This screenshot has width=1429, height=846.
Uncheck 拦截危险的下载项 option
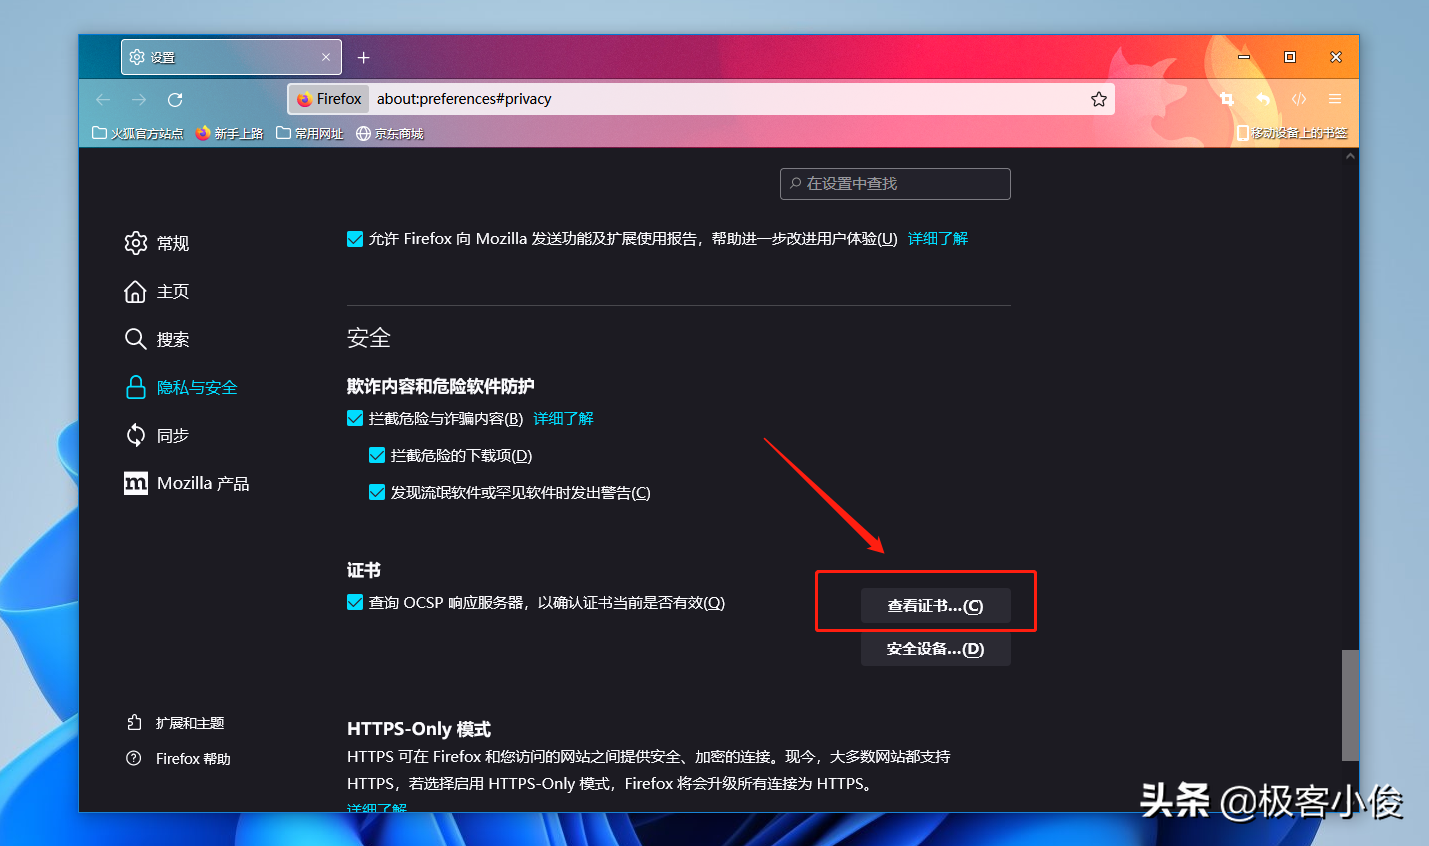coord(377,455)
